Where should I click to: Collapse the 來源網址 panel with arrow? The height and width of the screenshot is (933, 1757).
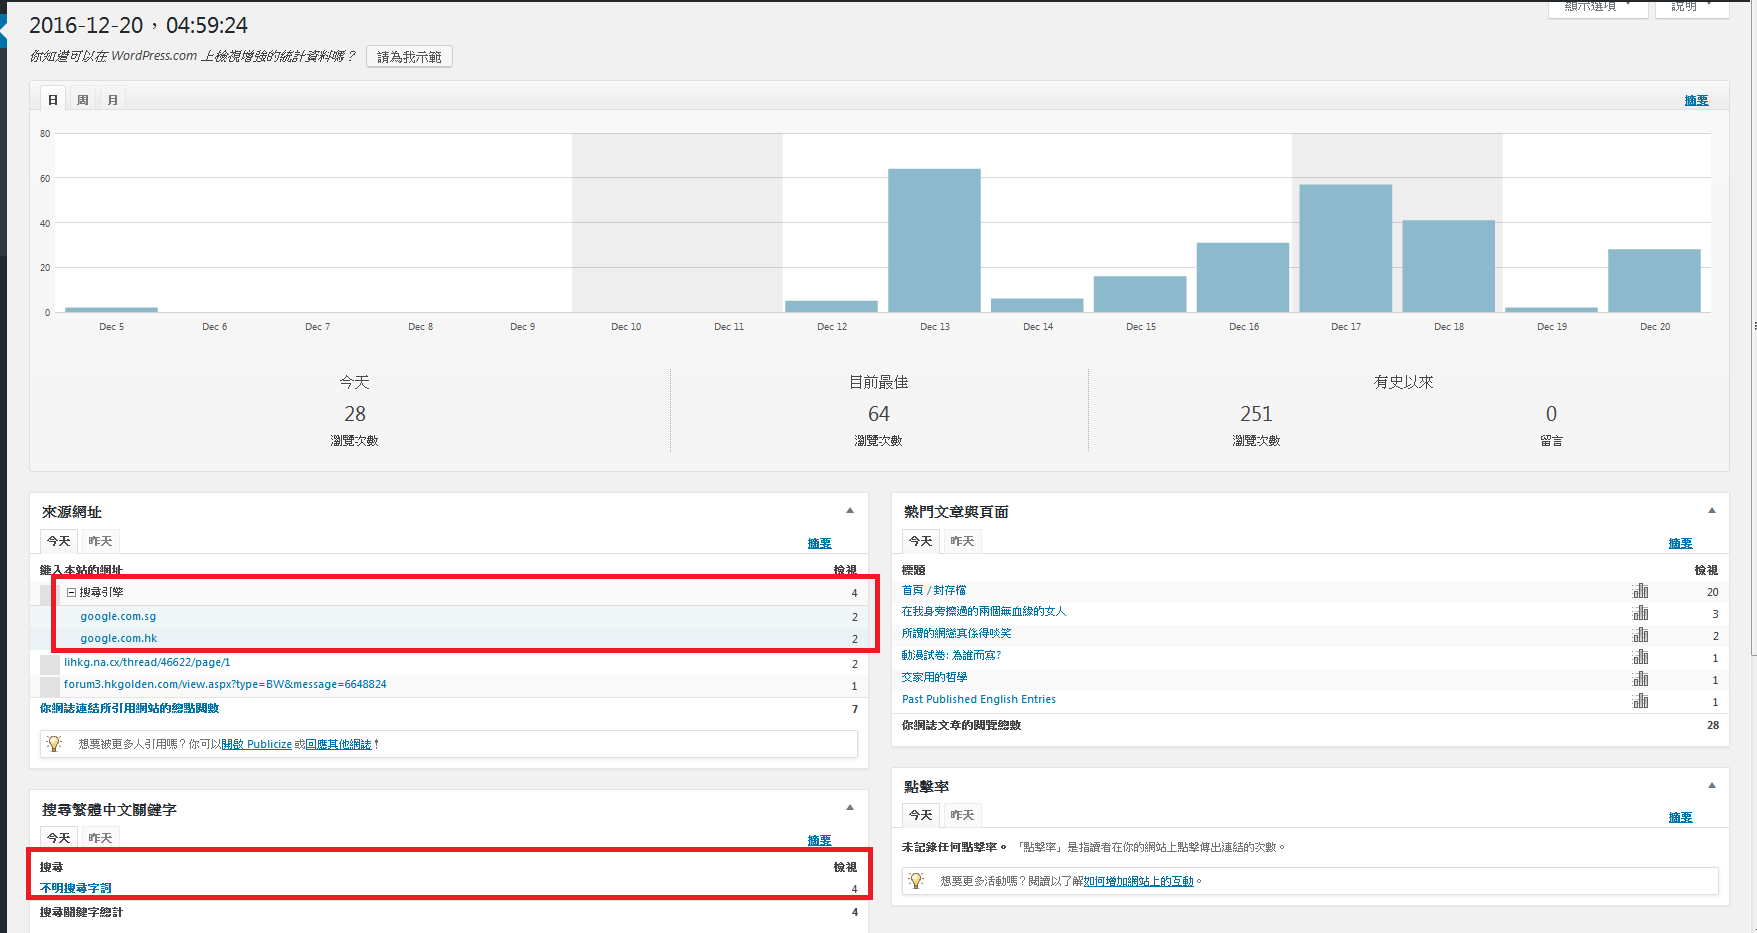[850, 511]
